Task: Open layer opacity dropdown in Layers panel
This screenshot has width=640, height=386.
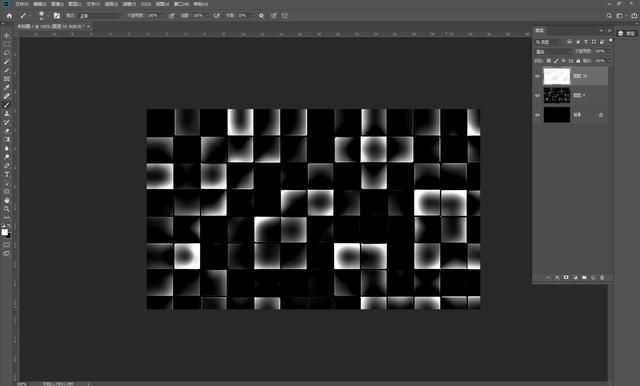Action: coord(609,51)
